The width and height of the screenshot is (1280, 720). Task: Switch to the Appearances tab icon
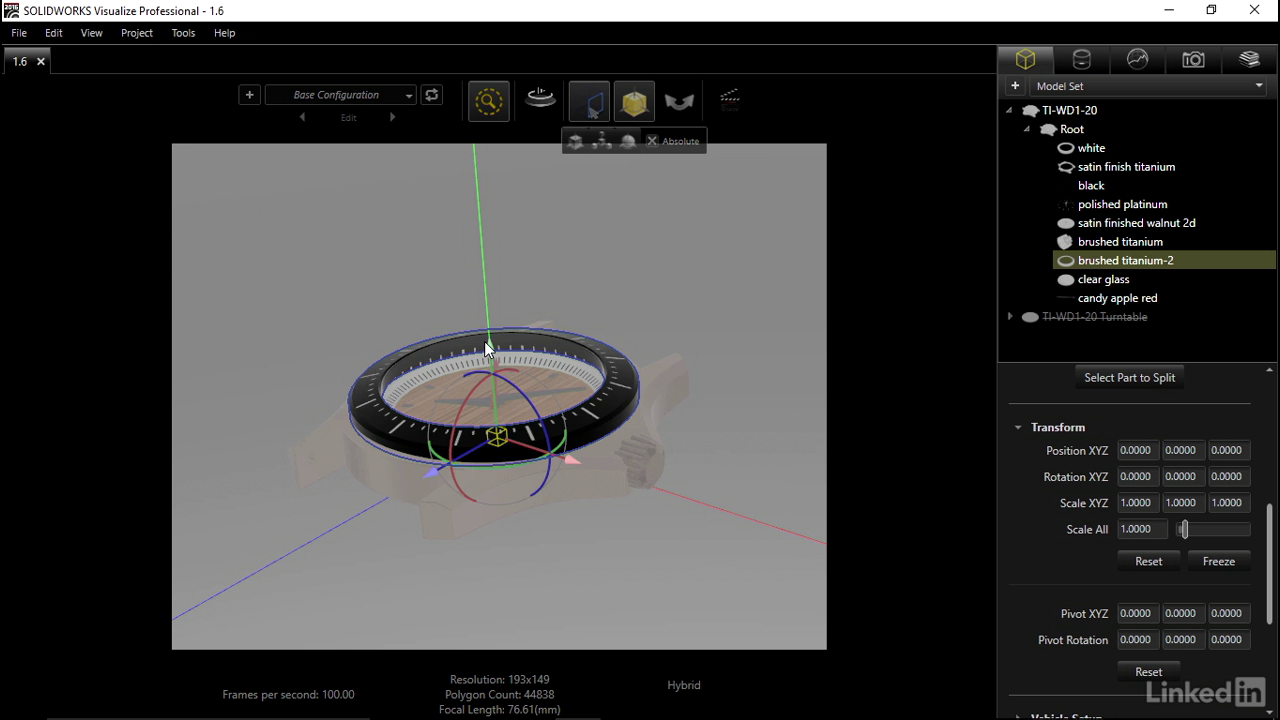pos(1081,60)
